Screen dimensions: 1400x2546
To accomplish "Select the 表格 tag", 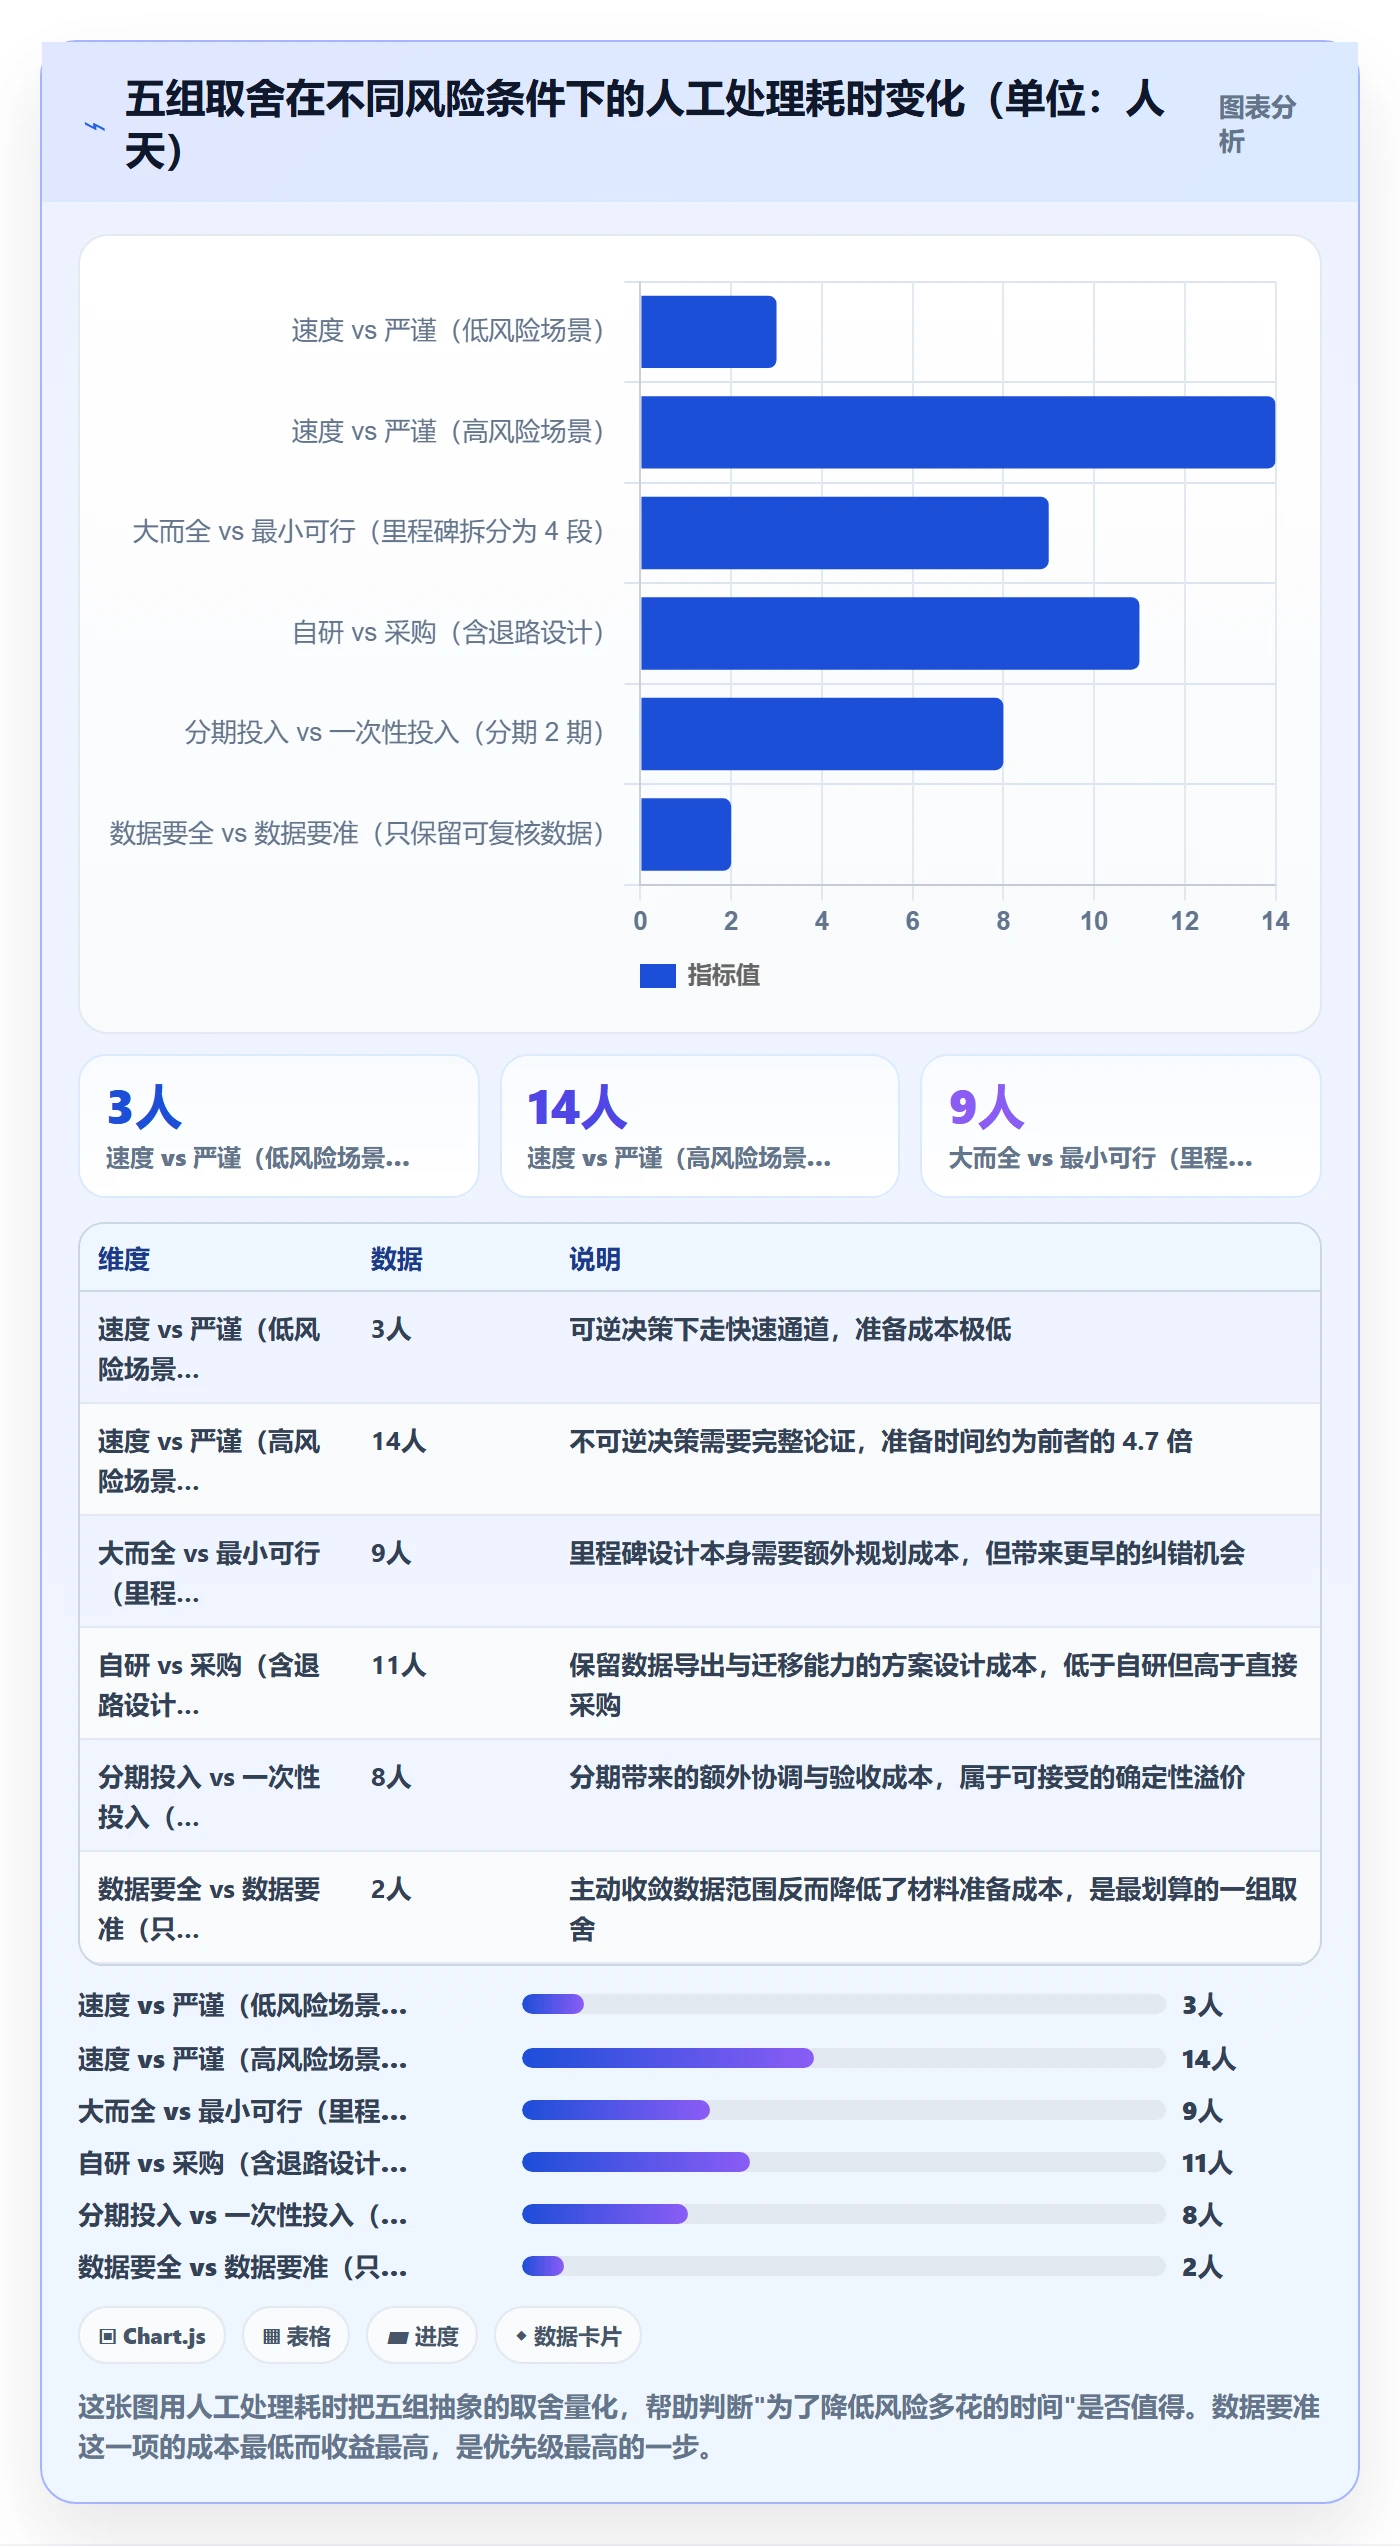I will point(296,2336).
